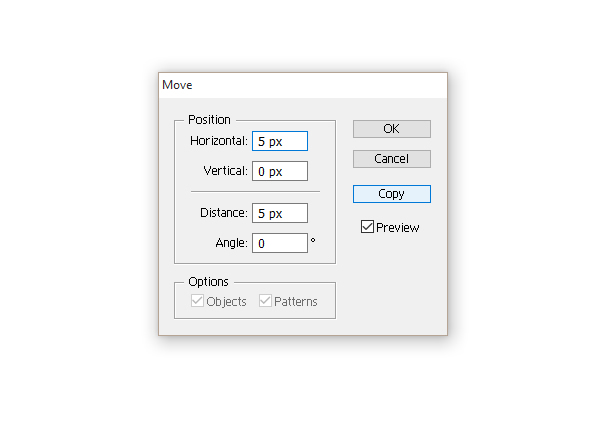Click the "Patterns" label text
Viewport: 600px width, 428px height.
click(x=295, y=302)
